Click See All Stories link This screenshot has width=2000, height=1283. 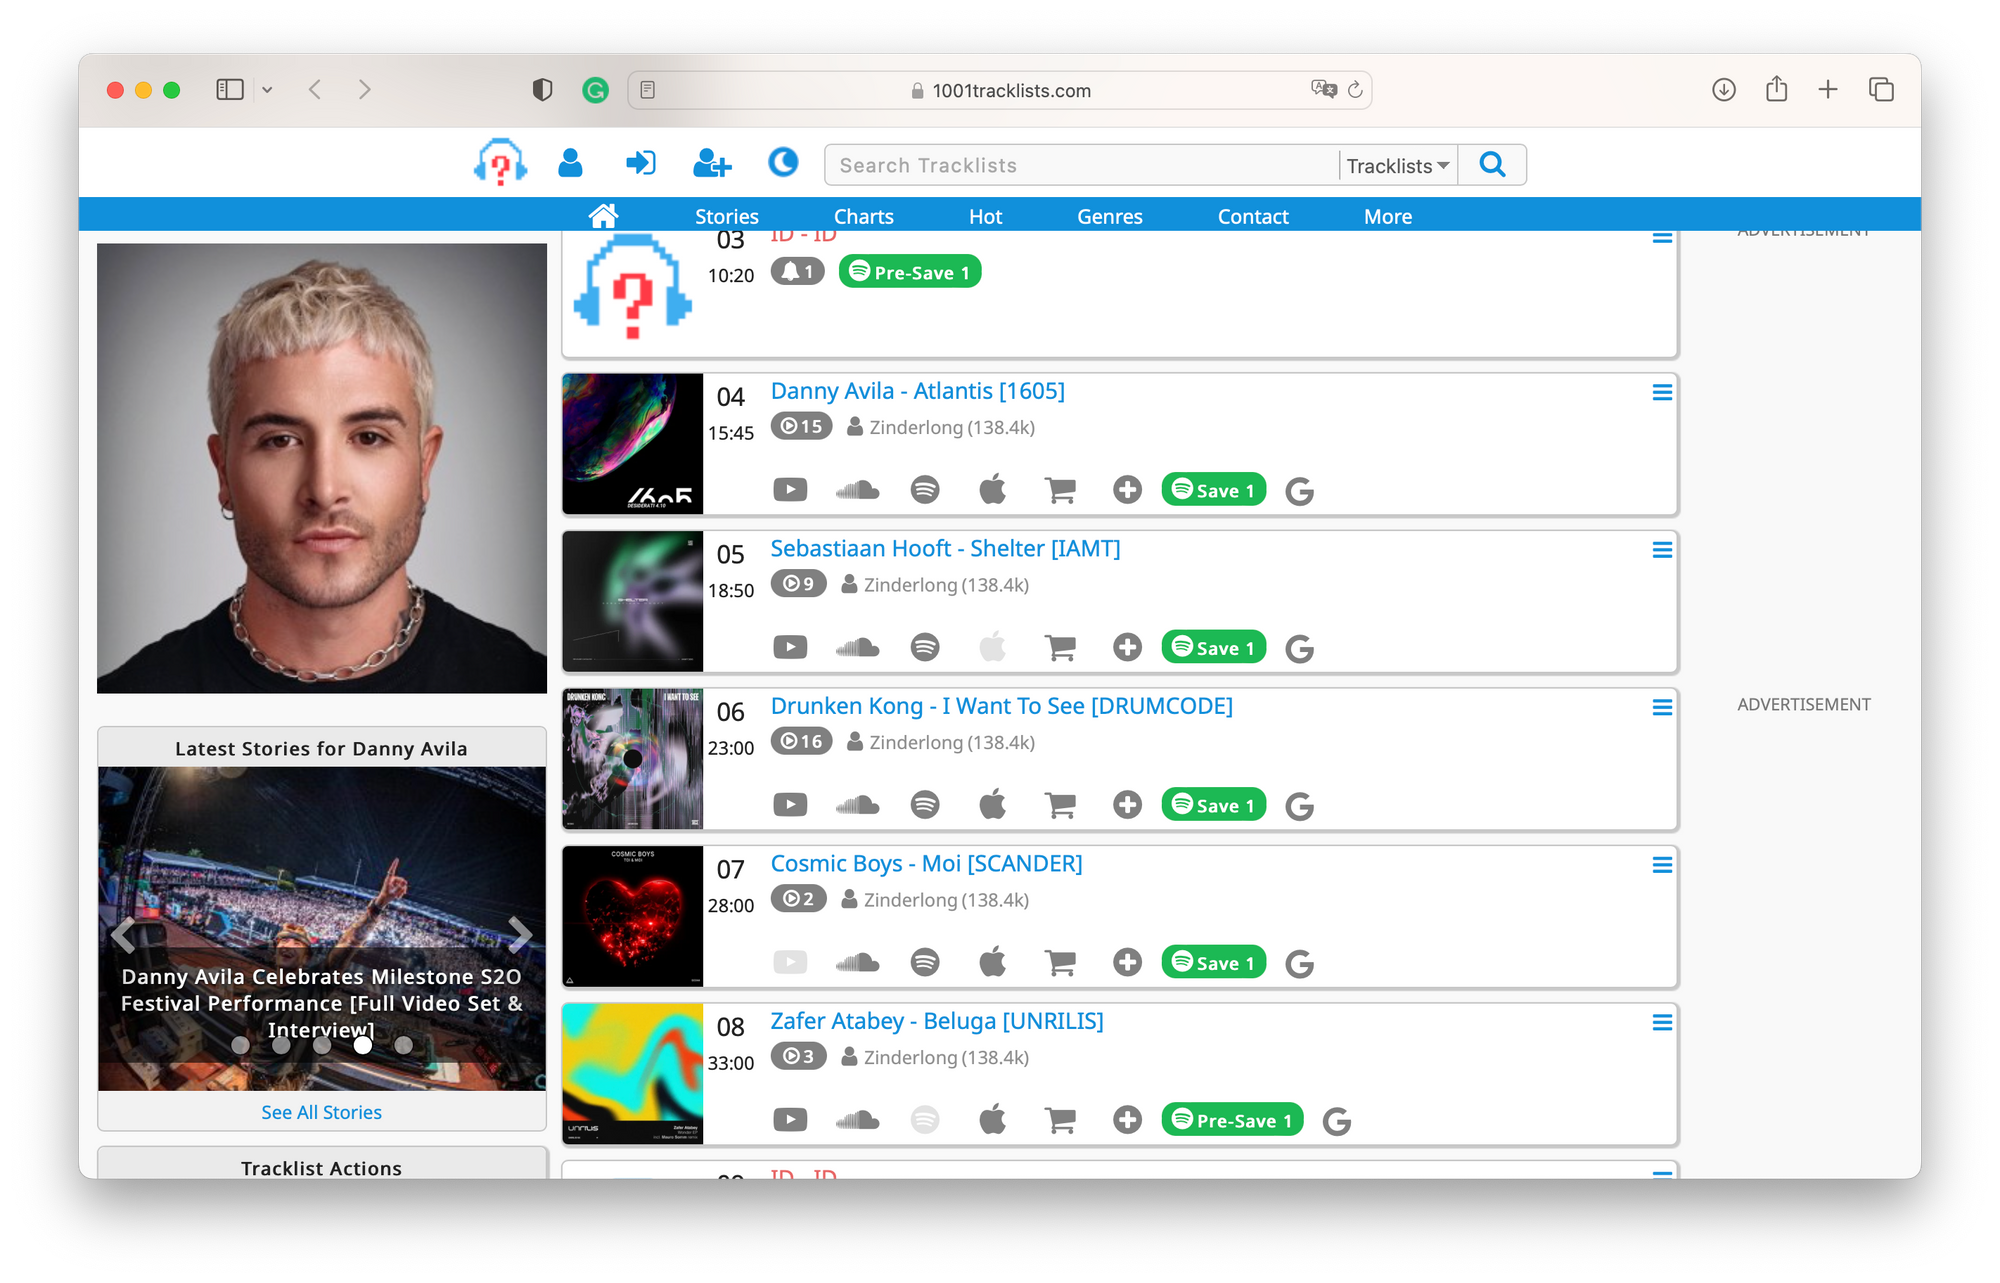[x=321, y=1112]
